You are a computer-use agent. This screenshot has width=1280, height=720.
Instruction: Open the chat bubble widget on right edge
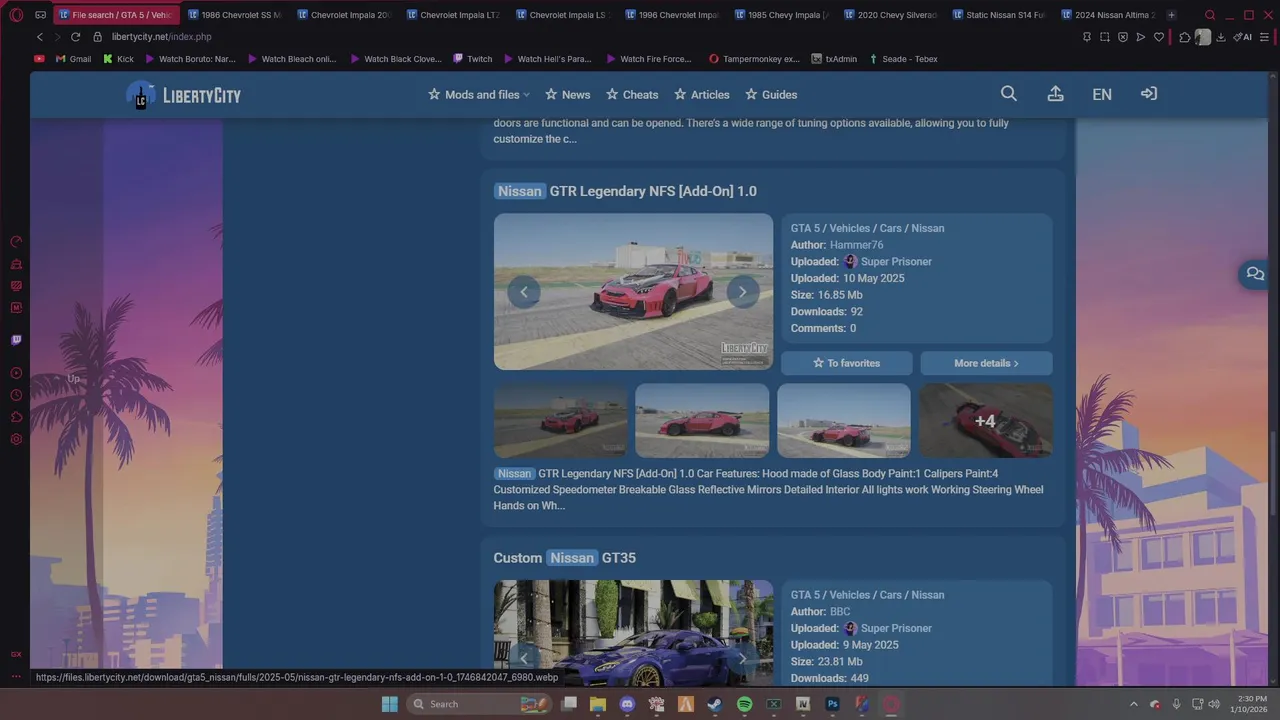(1255, 274)
